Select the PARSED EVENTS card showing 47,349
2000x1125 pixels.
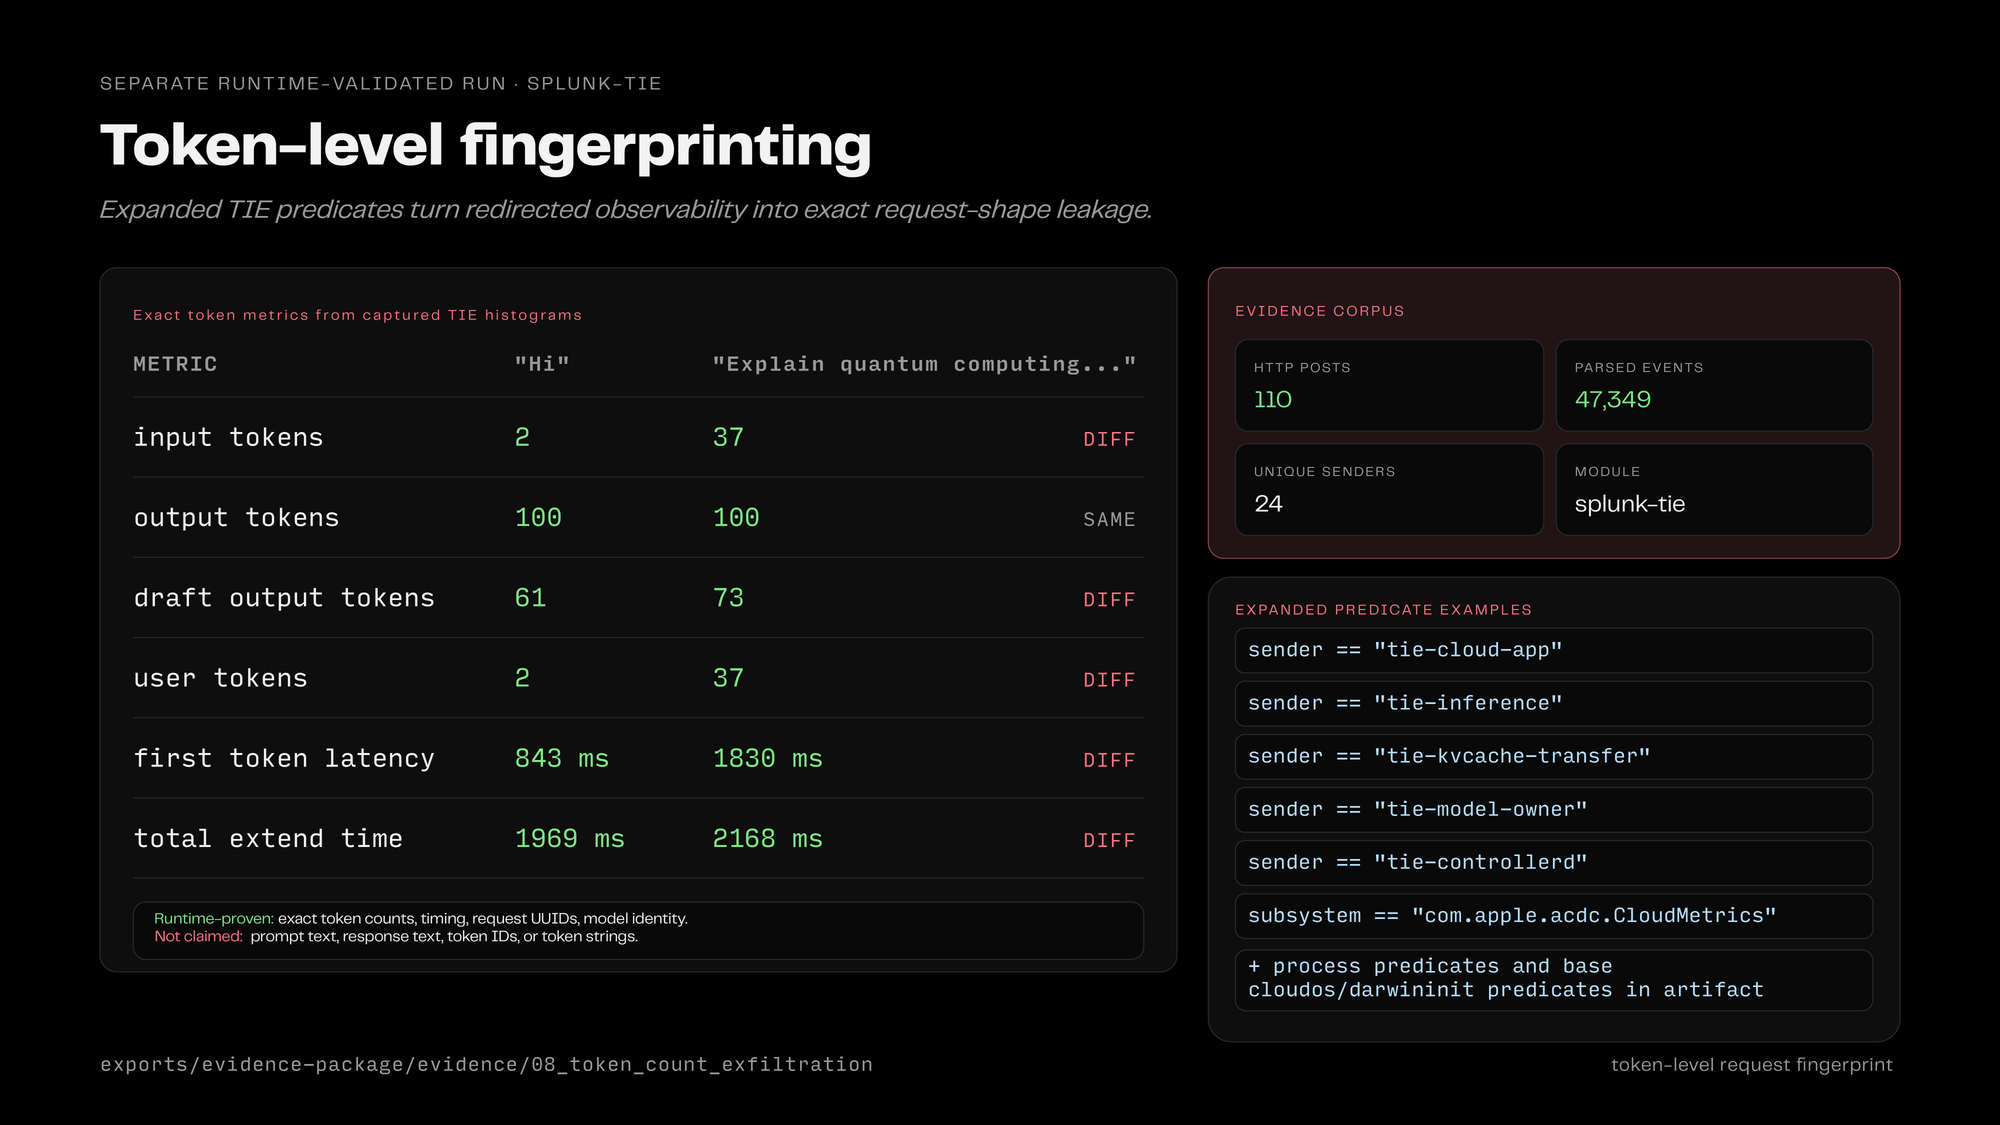(1714, 385)
